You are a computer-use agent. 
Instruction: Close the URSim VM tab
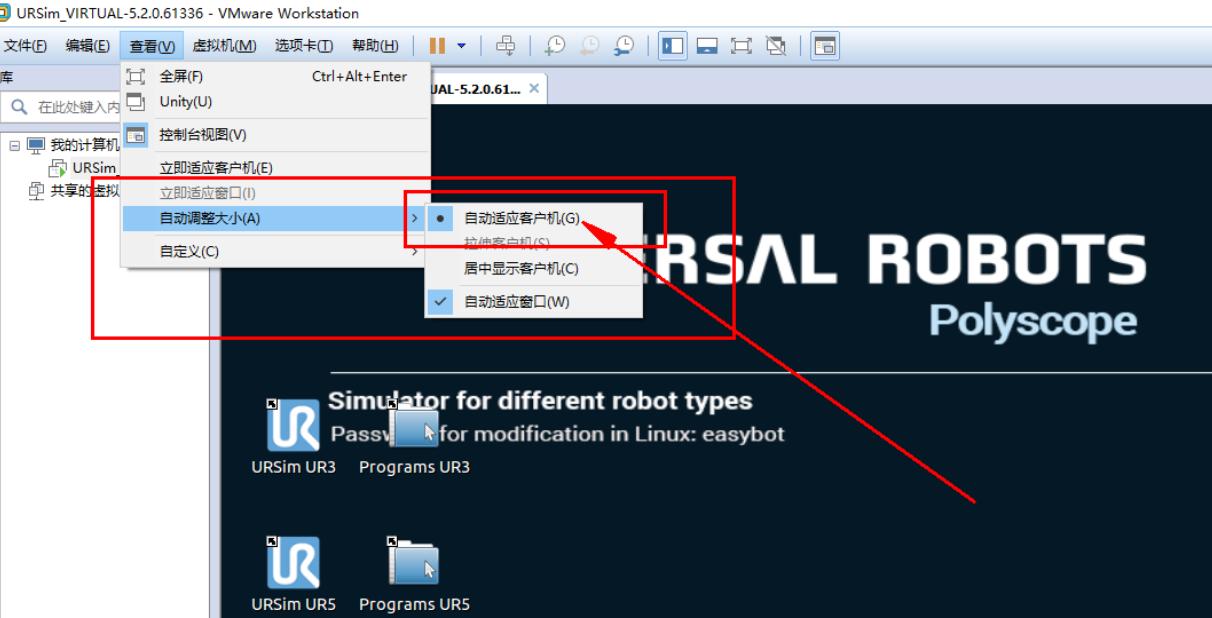[x=534, y=88]
